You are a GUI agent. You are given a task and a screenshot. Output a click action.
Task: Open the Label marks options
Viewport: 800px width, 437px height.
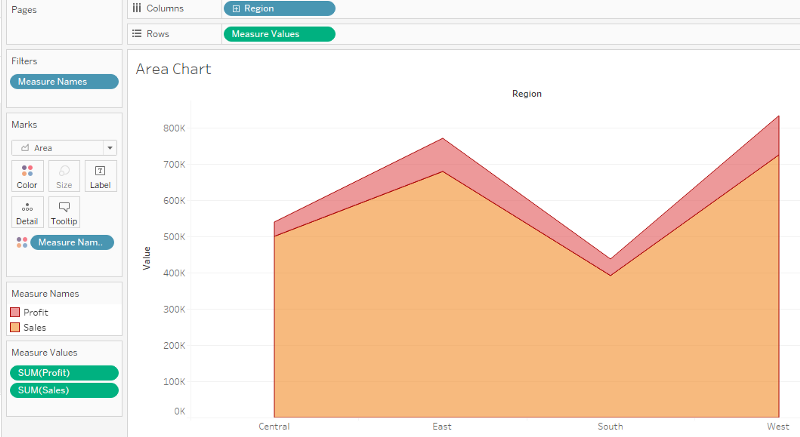pos(100,175)
